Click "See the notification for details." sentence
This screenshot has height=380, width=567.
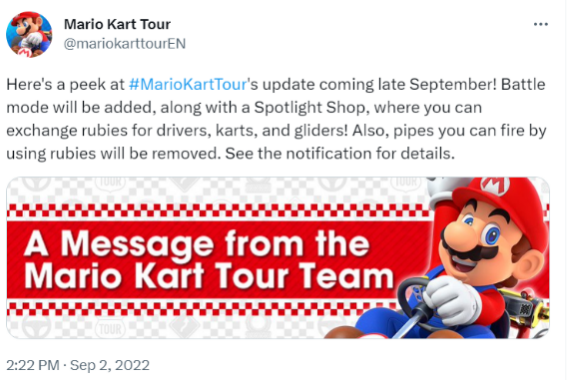click(x=340, y=154)
